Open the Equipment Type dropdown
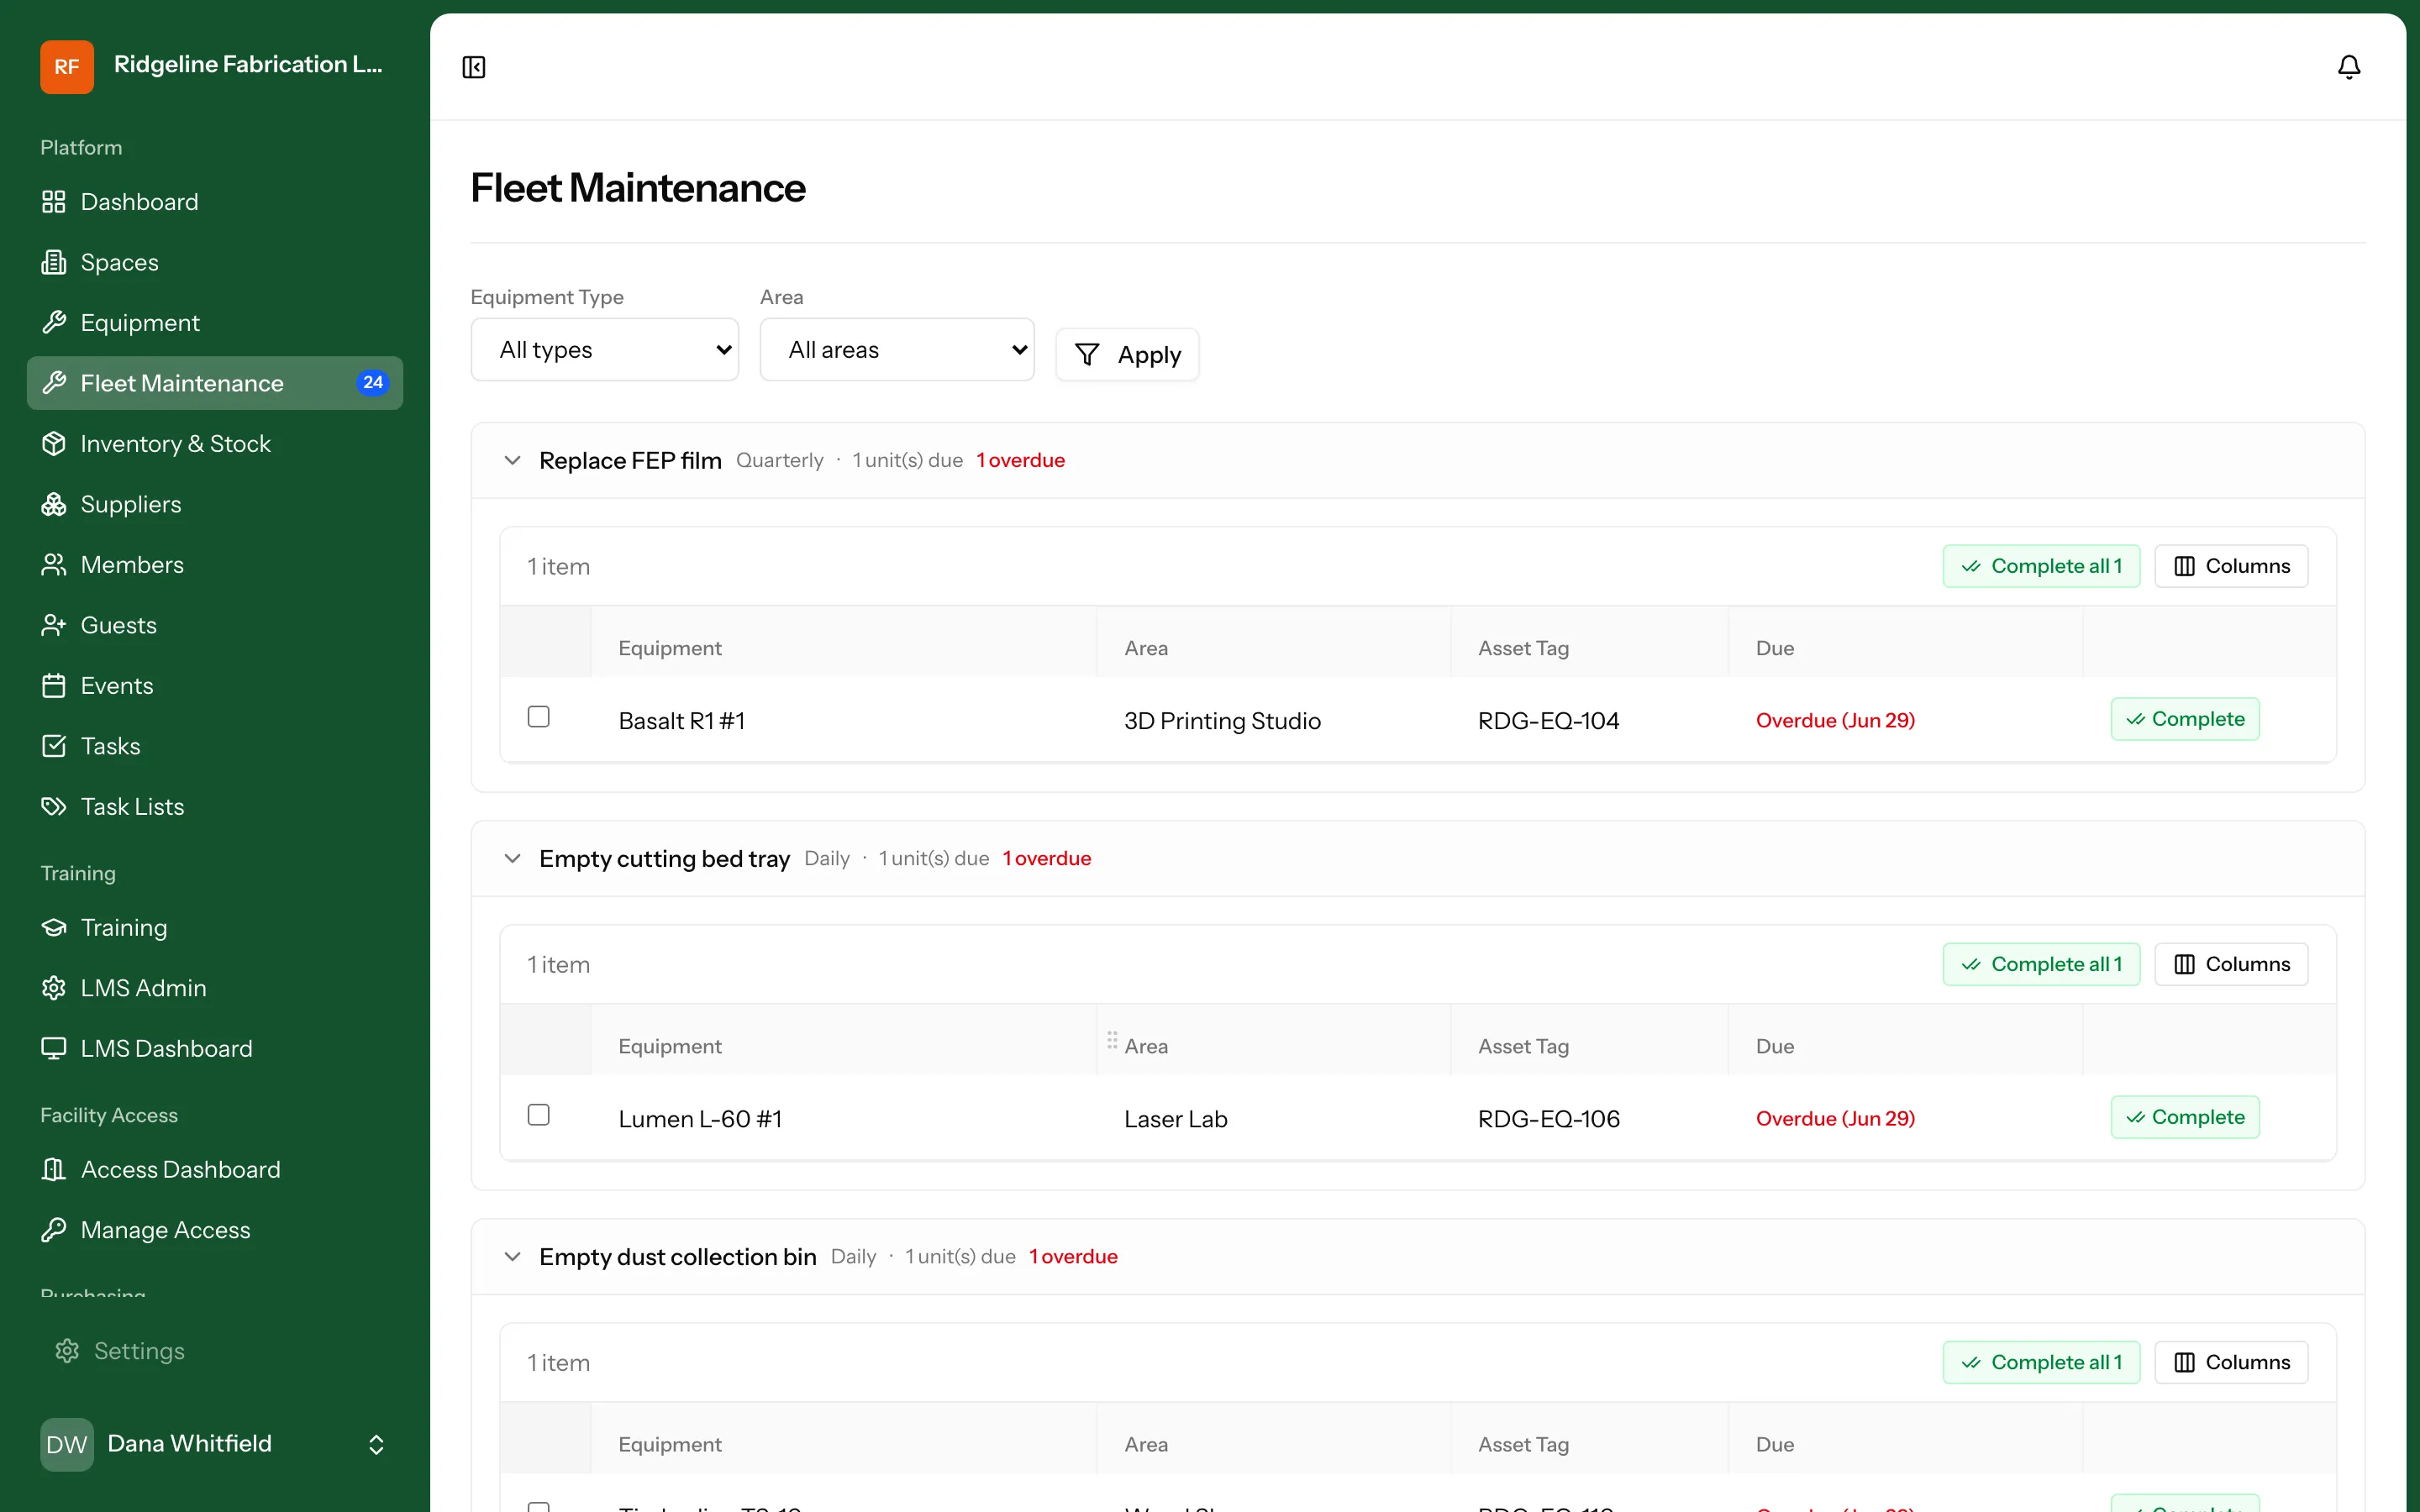2420x1512 pixels. point(605,350)
